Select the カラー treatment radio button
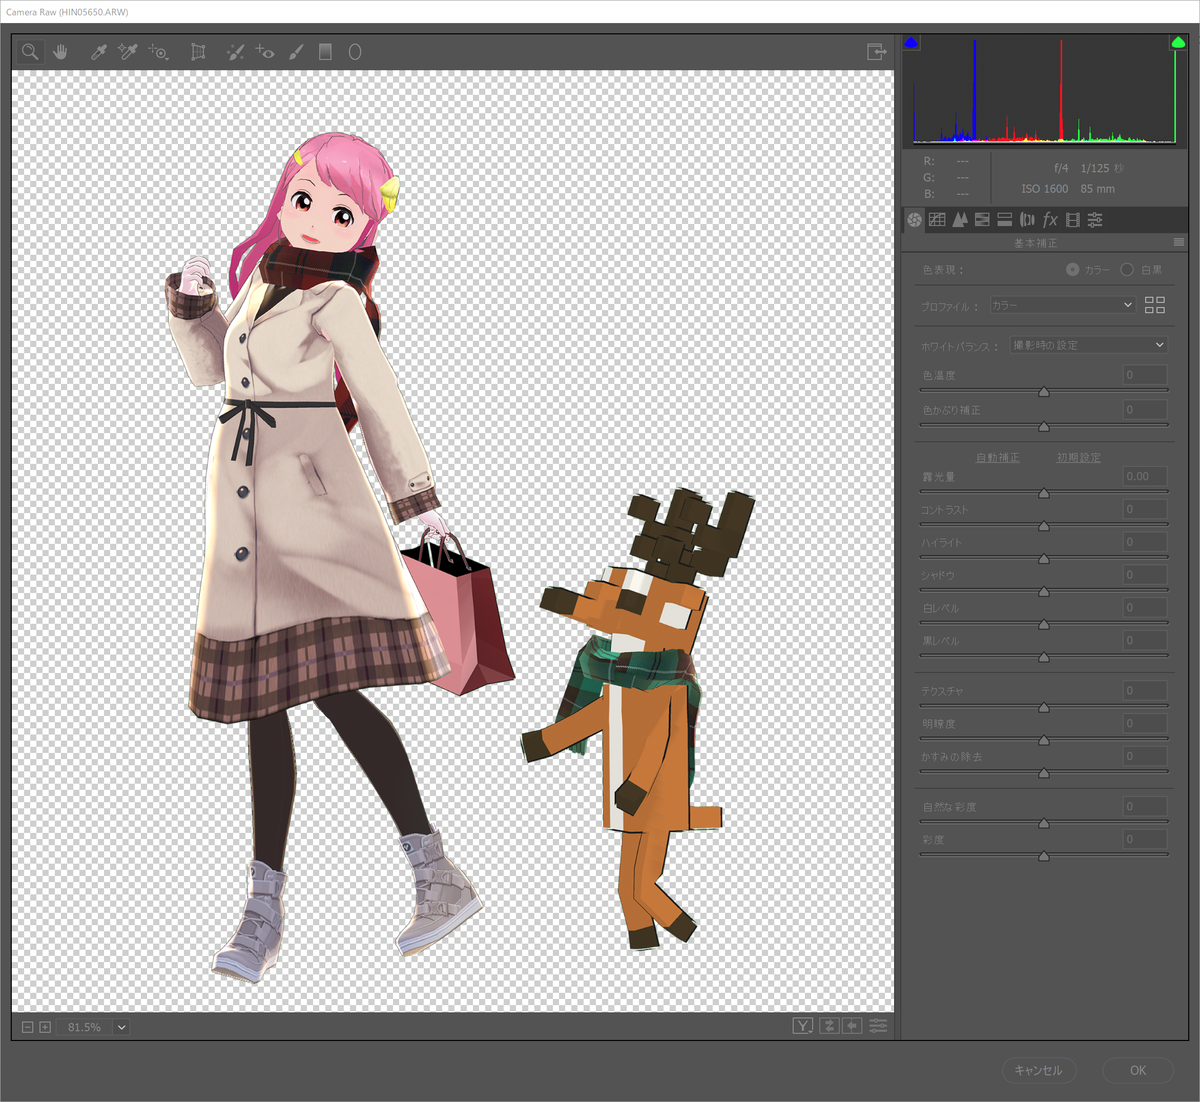This screenshot has height=1102, width=1200. coord(1073,269)
